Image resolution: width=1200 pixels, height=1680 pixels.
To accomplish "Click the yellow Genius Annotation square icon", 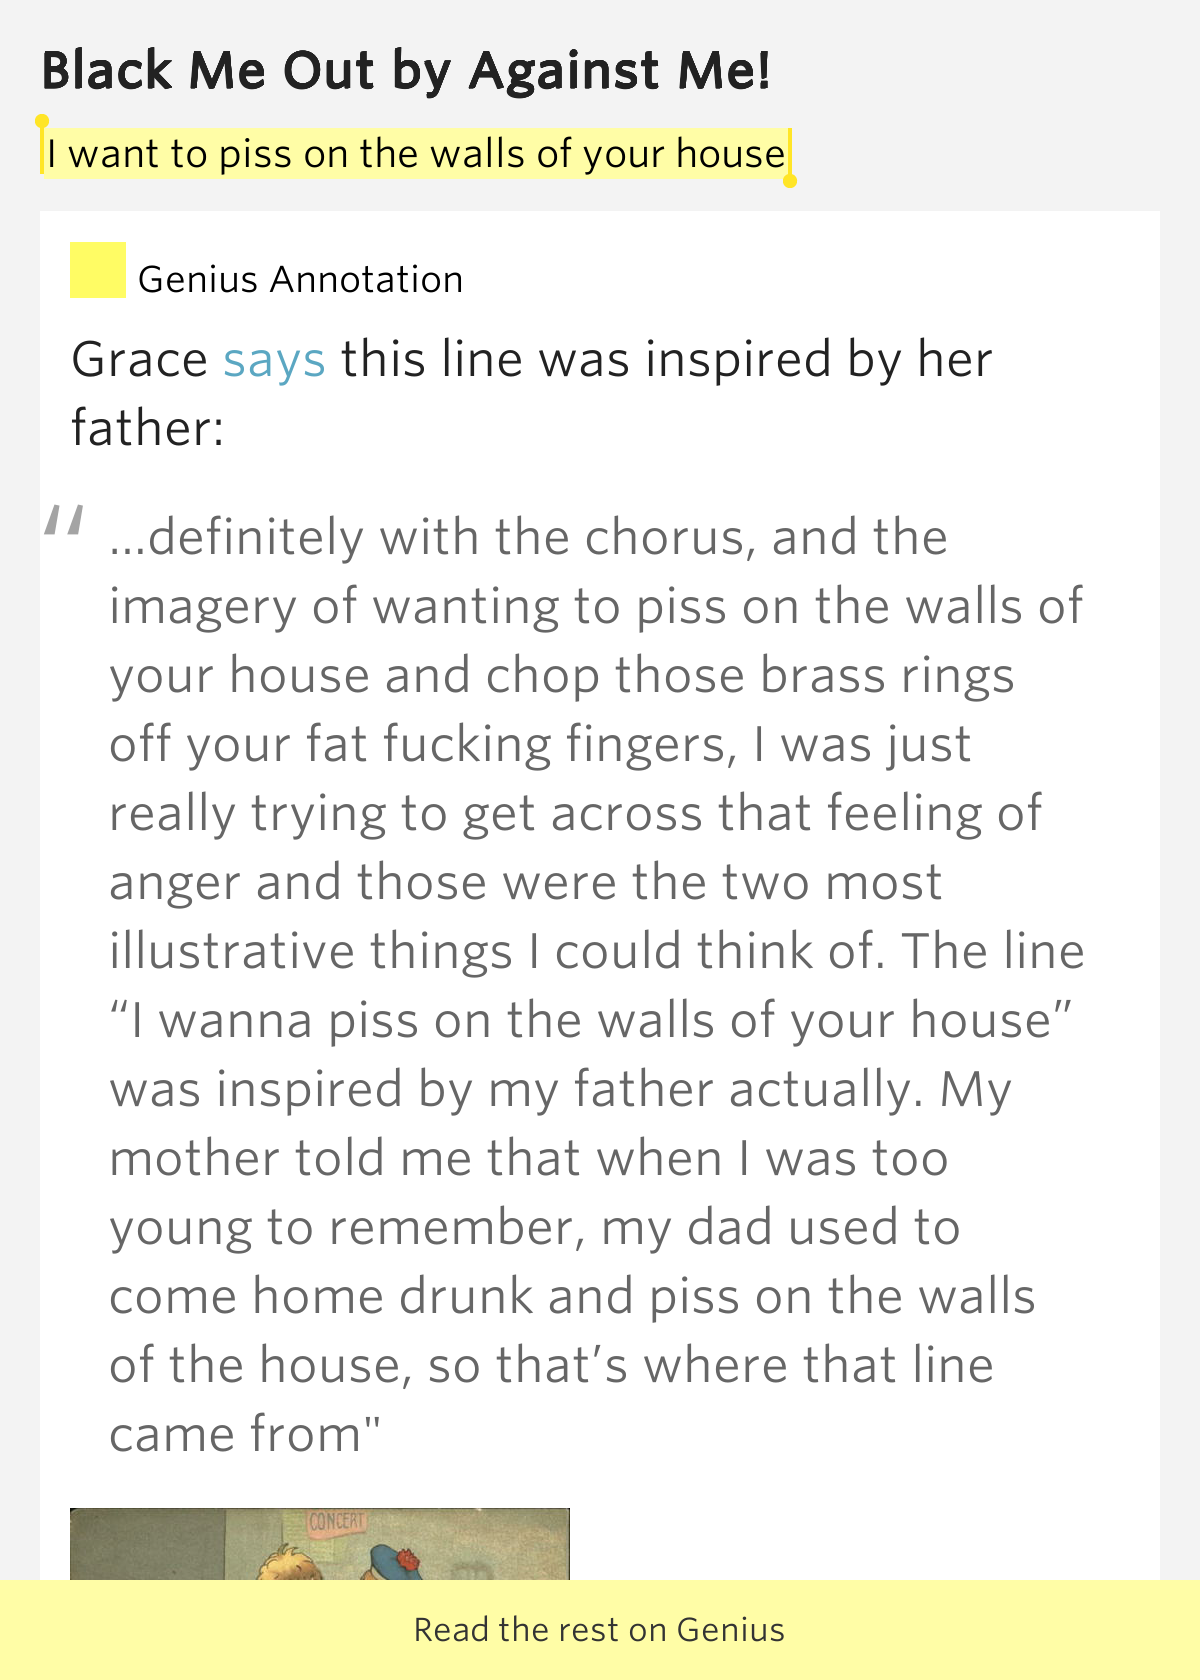I will (x=98, y=270).
